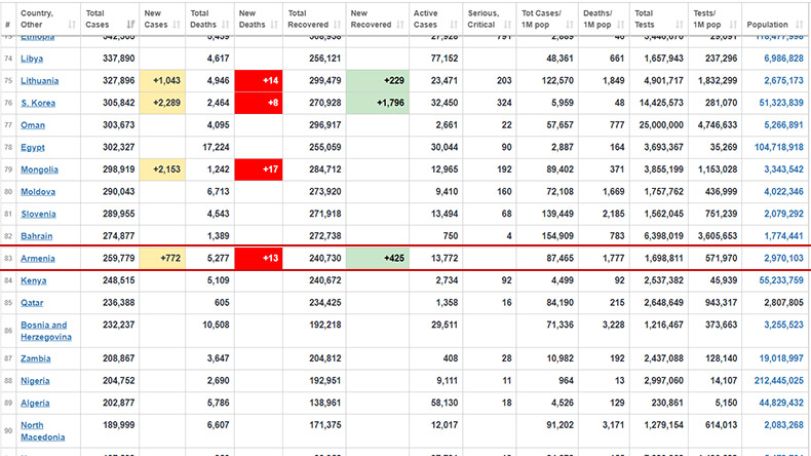Click Libya population link 6,986,828

pyautogui.click(x=784, y=58)
